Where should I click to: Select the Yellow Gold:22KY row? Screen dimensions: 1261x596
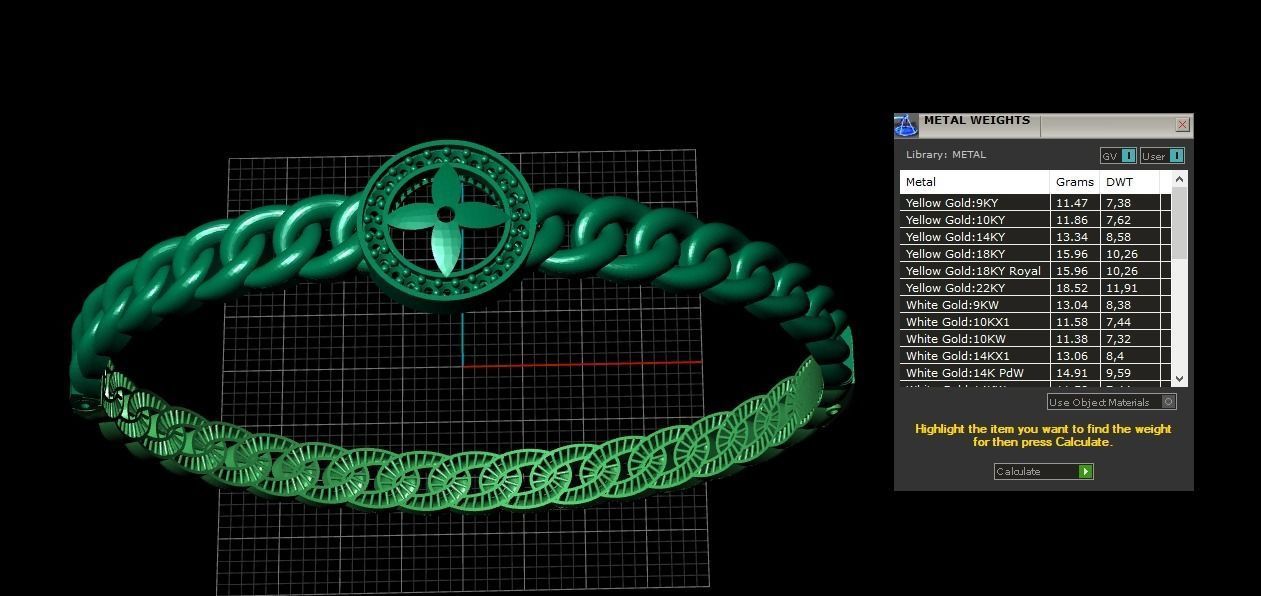(1035, 288)
